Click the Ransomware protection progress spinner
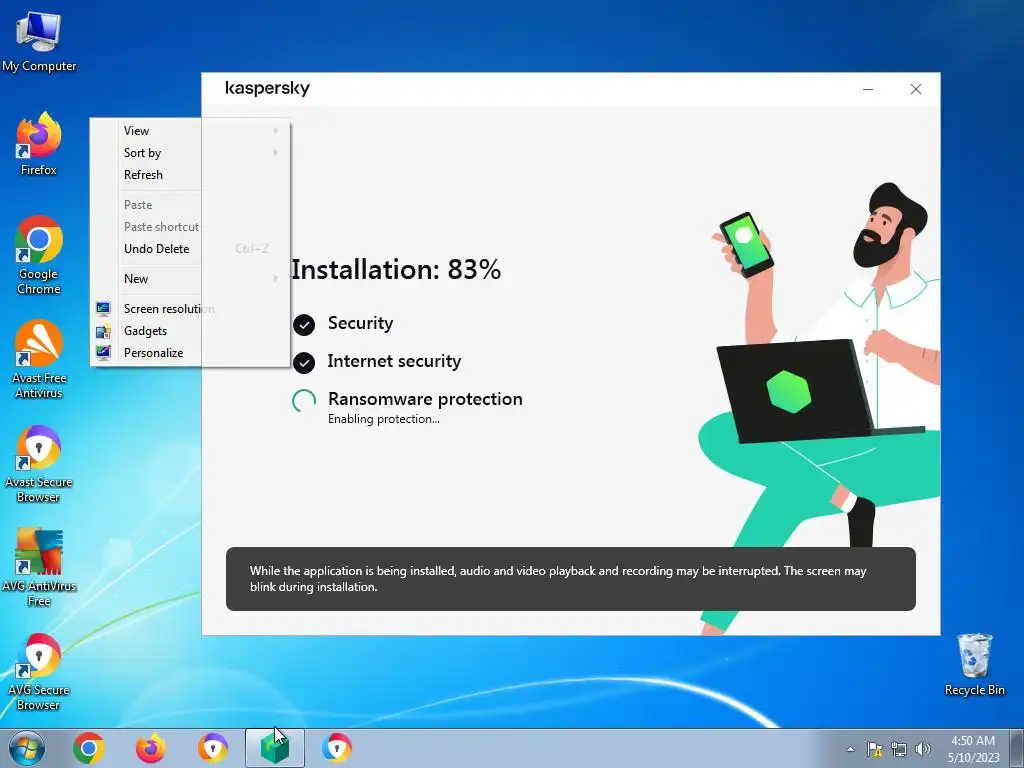Viewport: 1024px width, 768px height. coord(304,400)
